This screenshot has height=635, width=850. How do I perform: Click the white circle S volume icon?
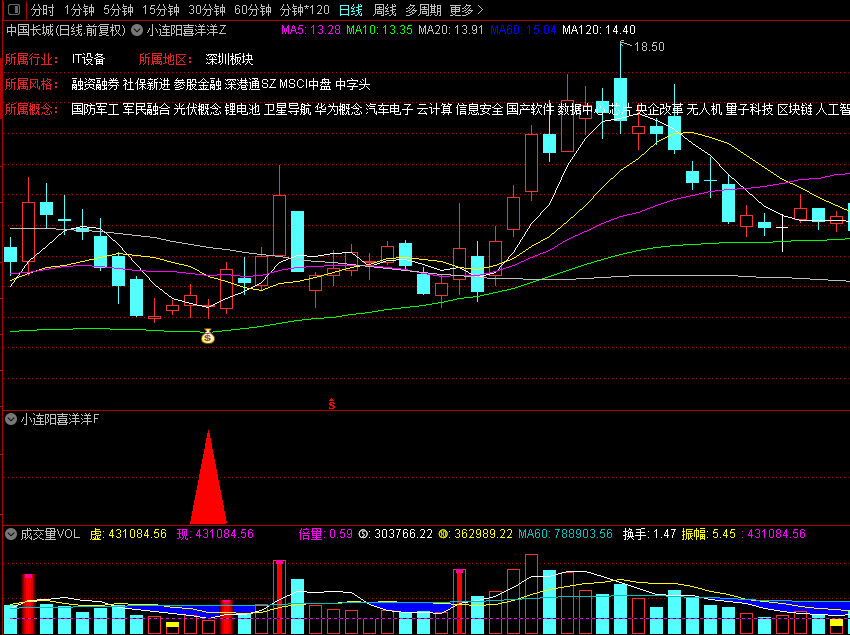click(x=365, y=534)
